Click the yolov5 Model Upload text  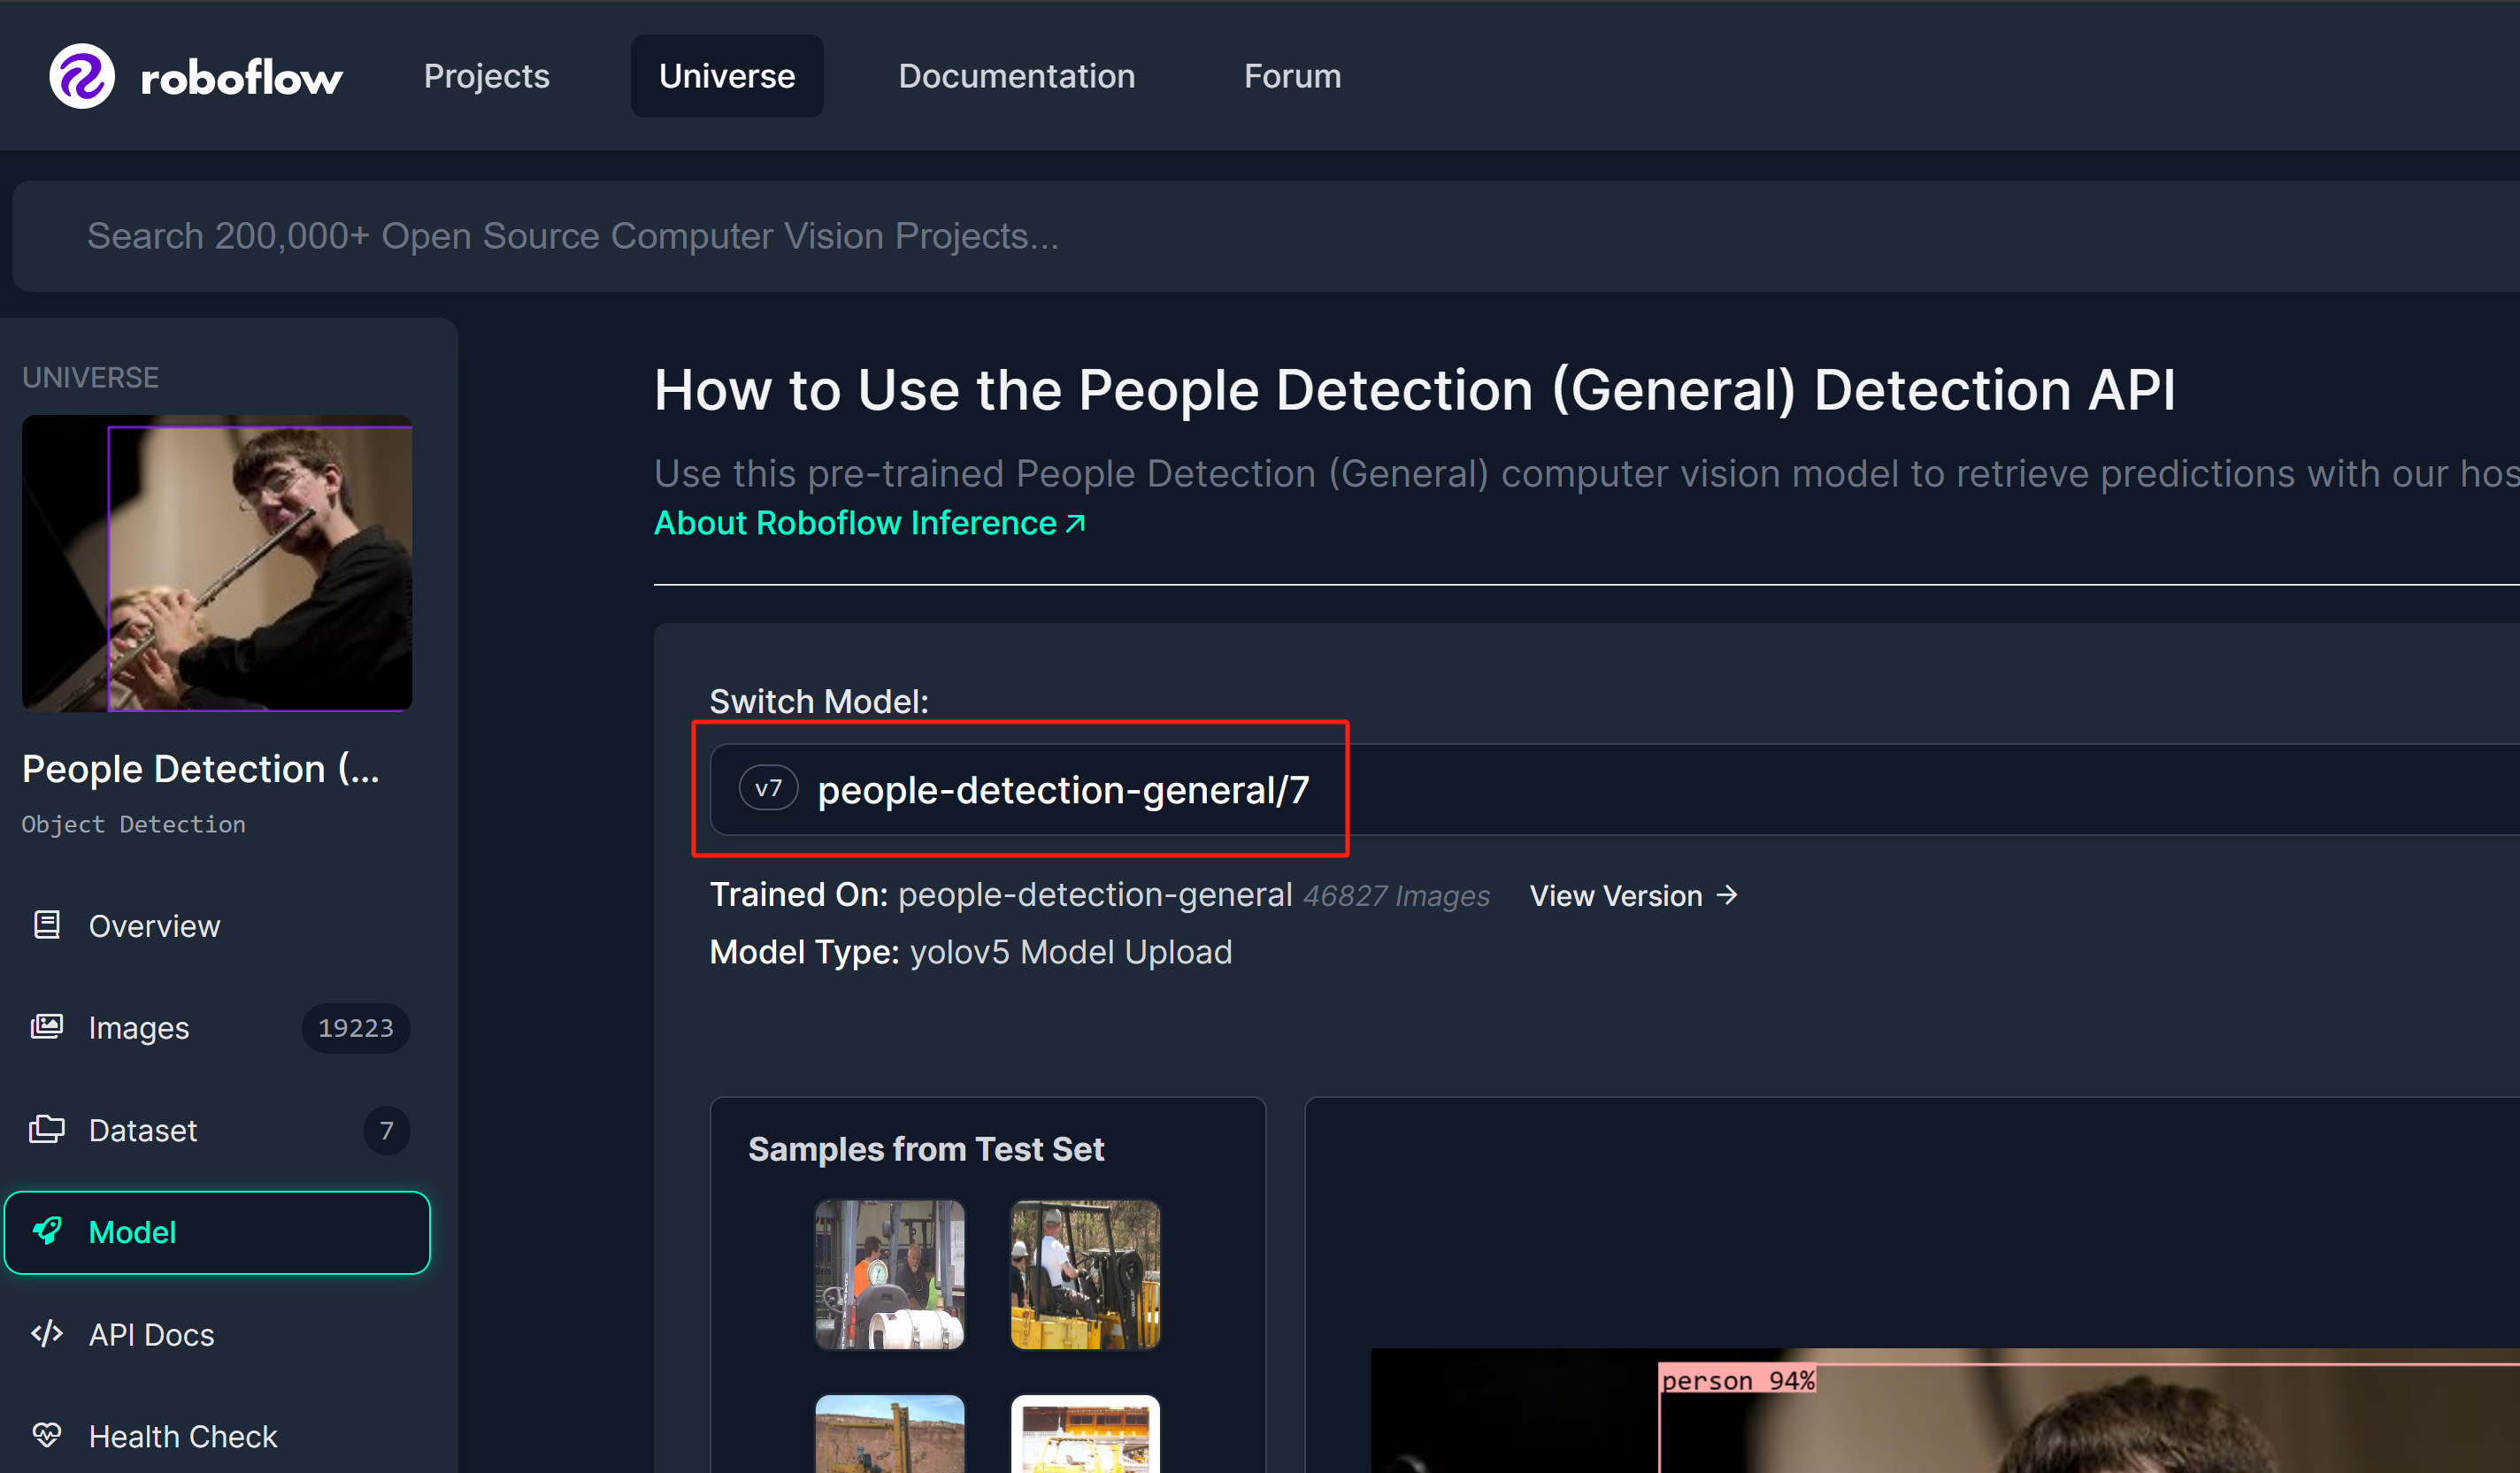click(x=1070, y=952)
